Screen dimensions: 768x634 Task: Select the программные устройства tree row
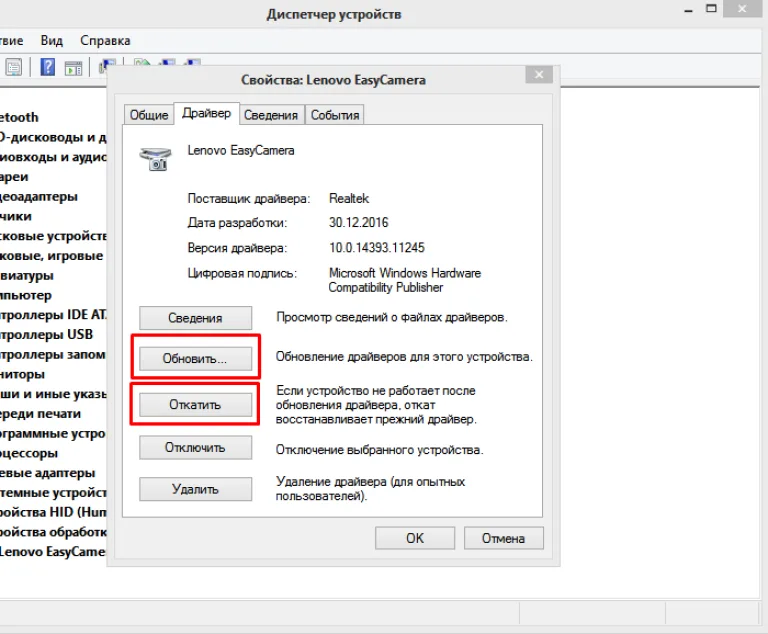click(x=53, y=434)
